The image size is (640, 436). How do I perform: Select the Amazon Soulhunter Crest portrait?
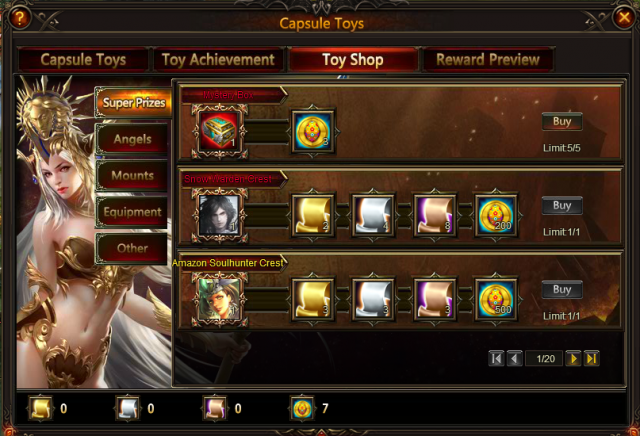(220, 300)
